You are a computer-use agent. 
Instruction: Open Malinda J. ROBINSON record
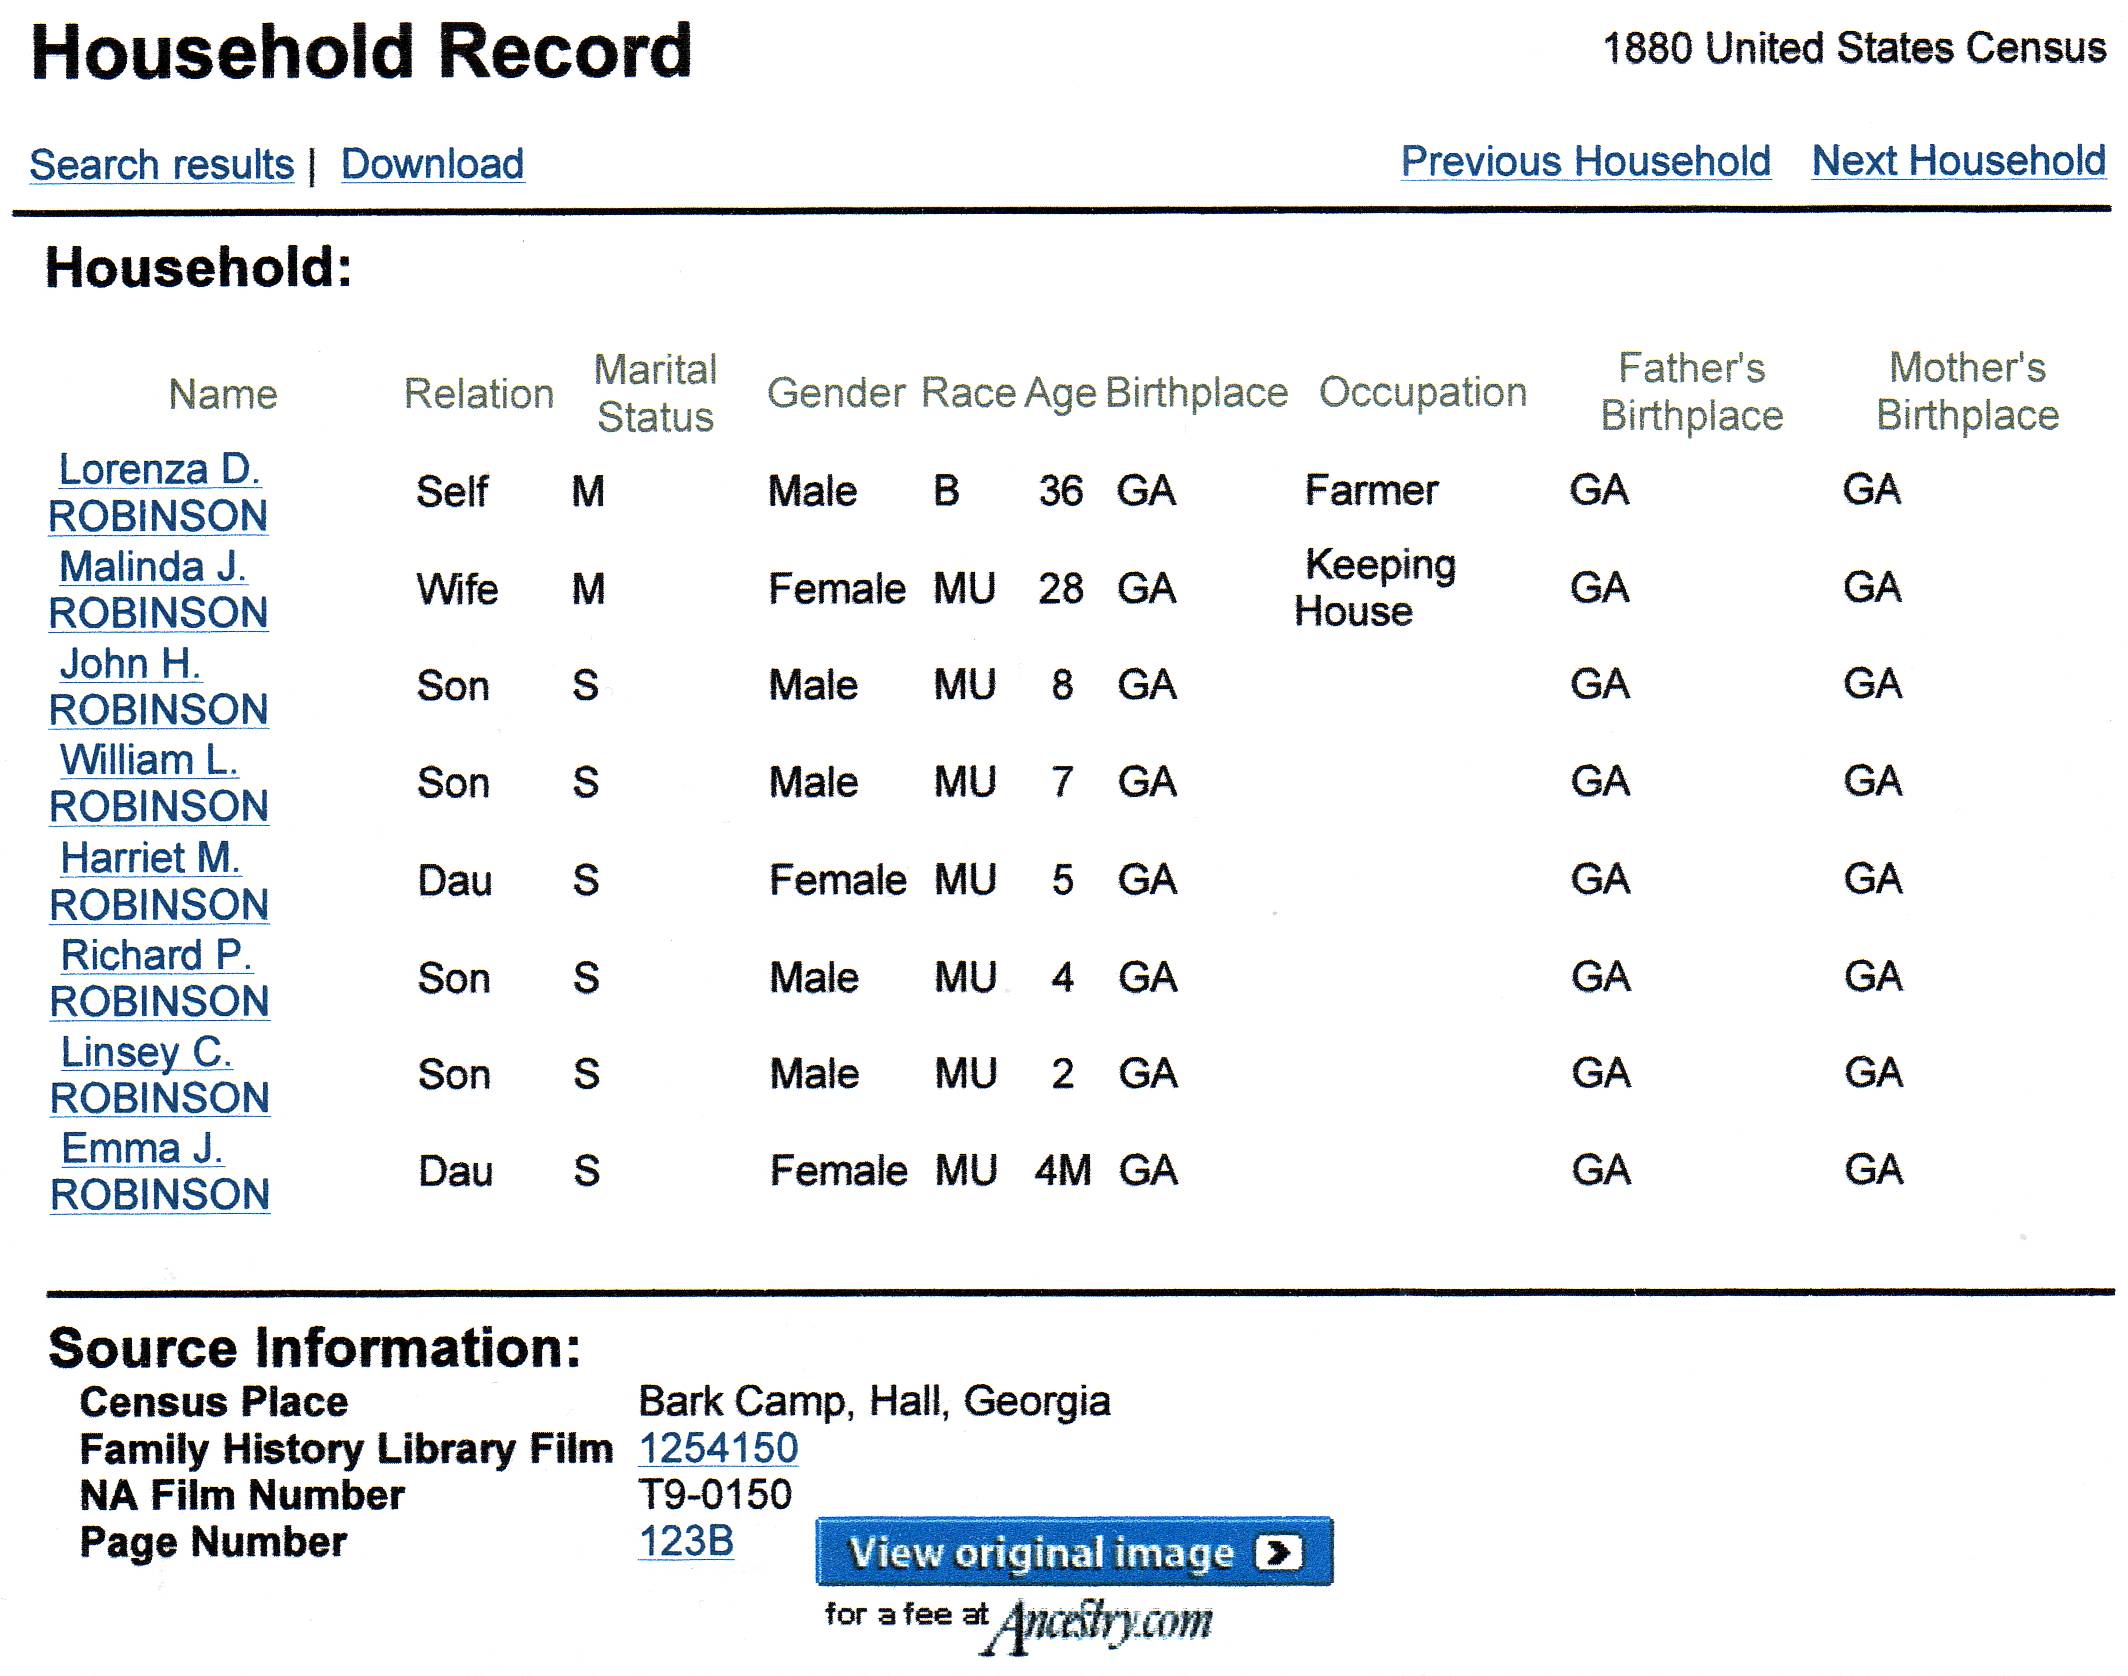click(x=158, y=590)
